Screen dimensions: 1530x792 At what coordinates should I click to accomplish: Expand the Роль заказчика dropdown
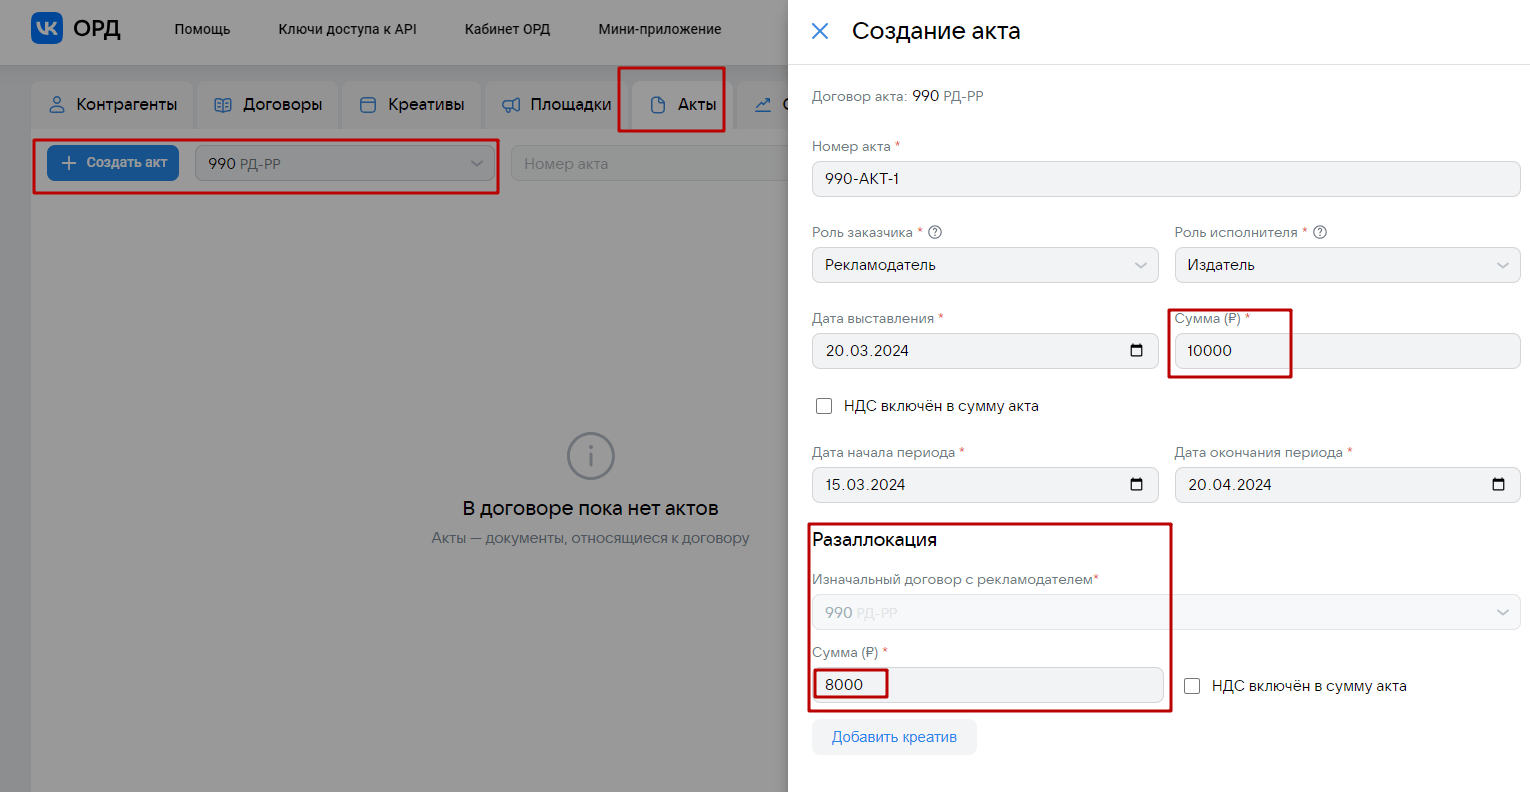pos(985,265)
